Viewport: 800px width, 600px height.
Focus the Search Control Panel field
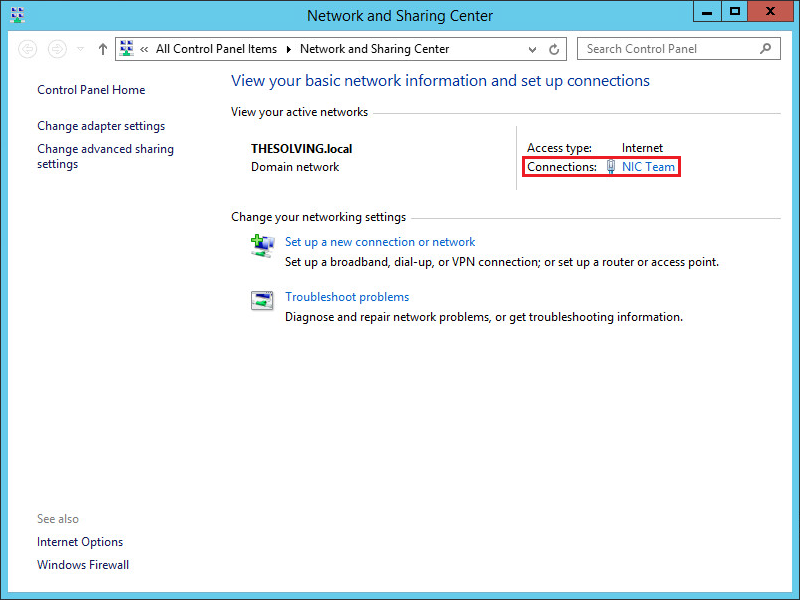coord(665,48)
